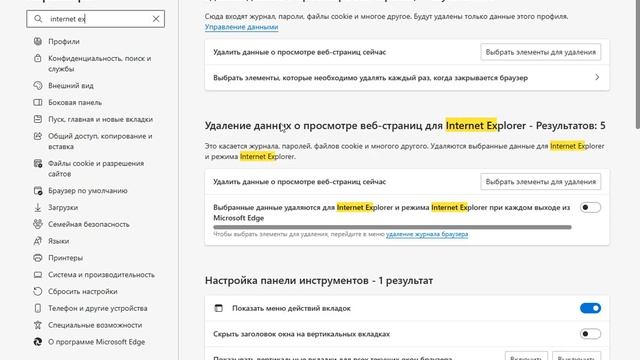Image resolution: width=640 pixels, height=360 pixels.
Task: Click top Выбрать элементы для удаления button
Action: tap(540, 52)
